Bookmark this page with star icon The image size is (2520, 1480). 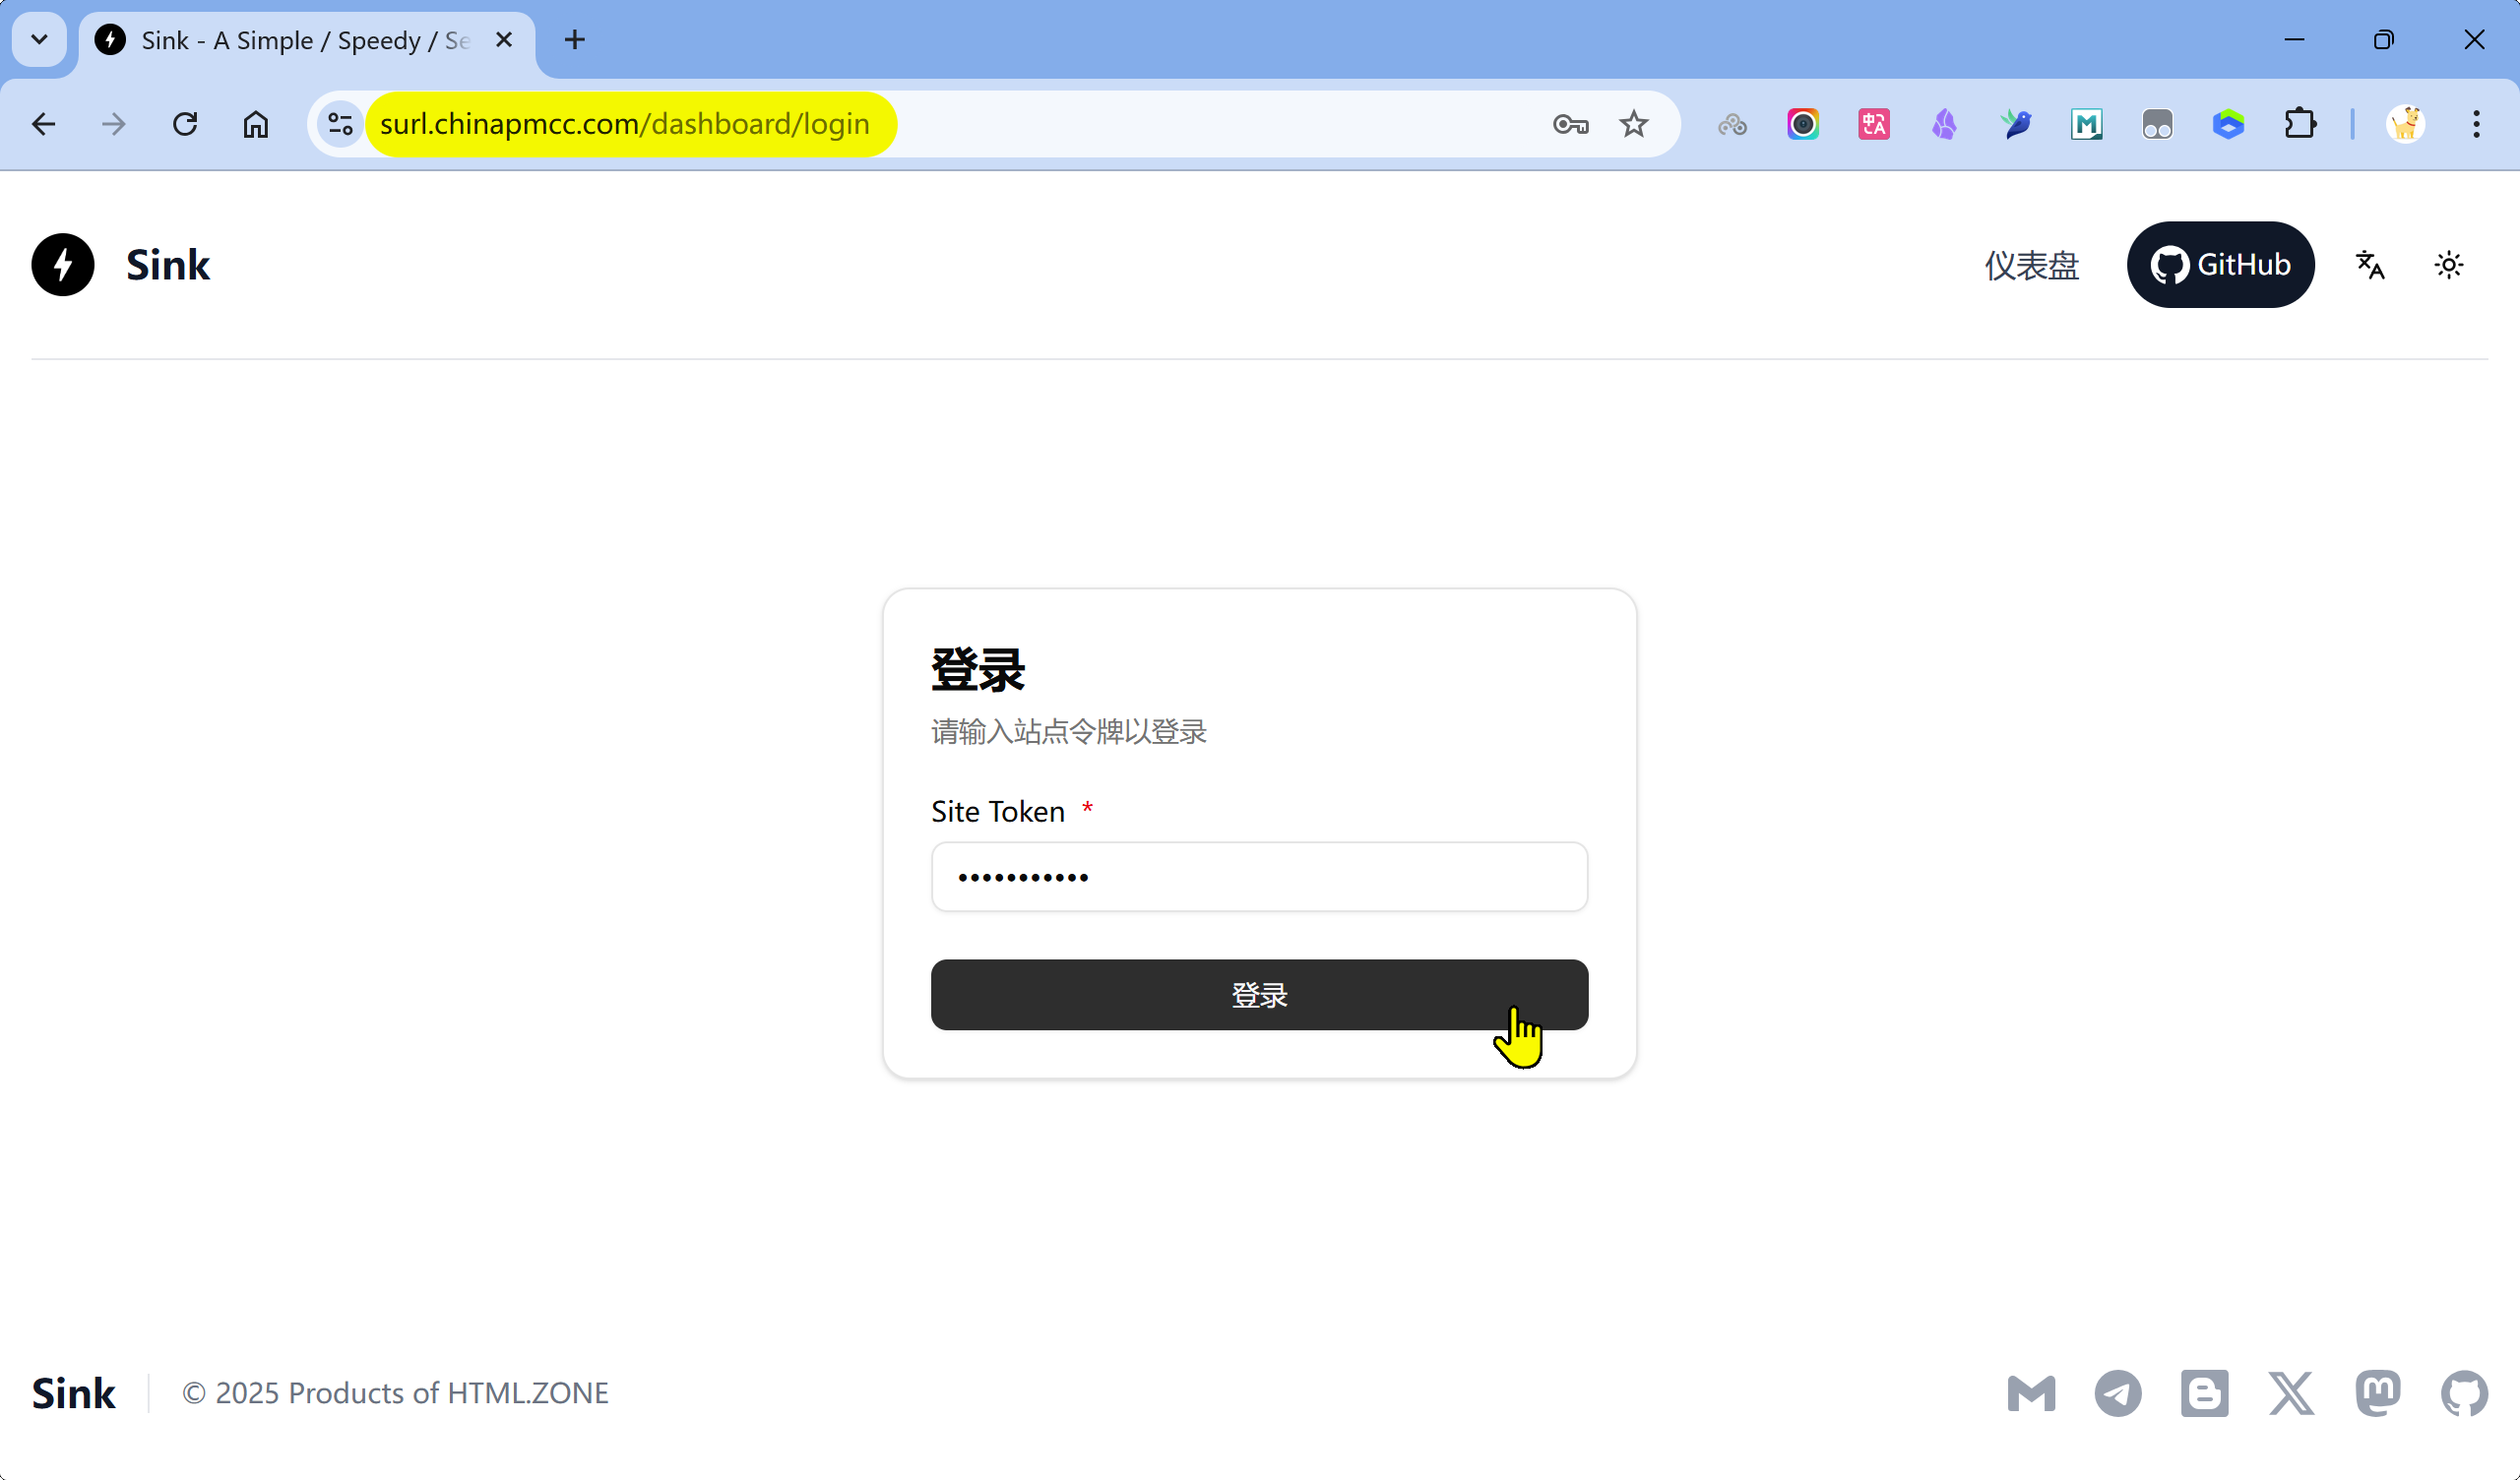point(1634,124)
